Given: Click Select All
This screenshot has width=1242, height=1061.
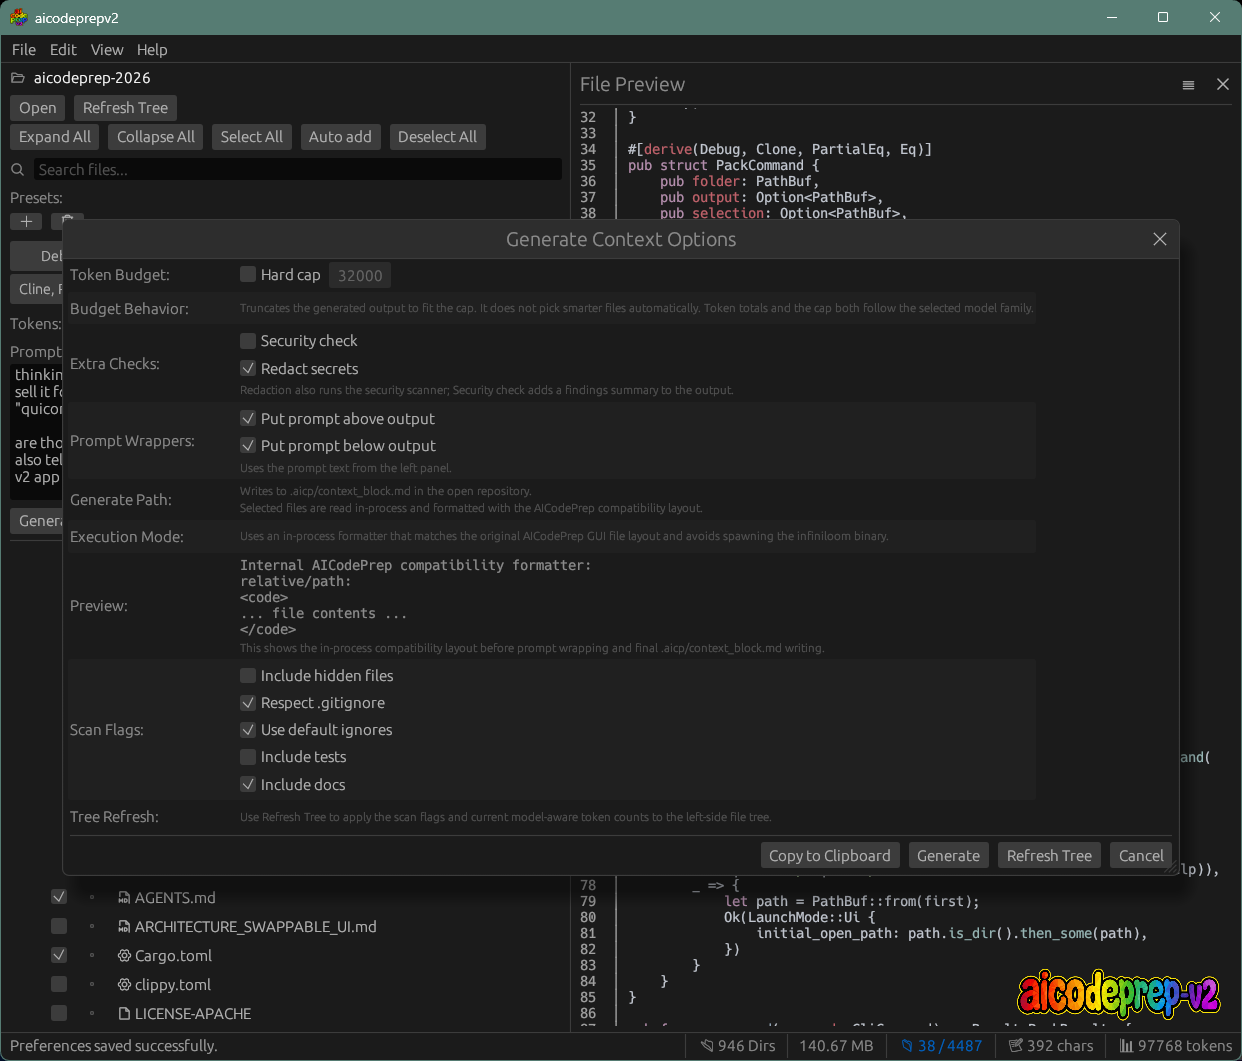Looking at the screenshot, I should coord(252,137).
